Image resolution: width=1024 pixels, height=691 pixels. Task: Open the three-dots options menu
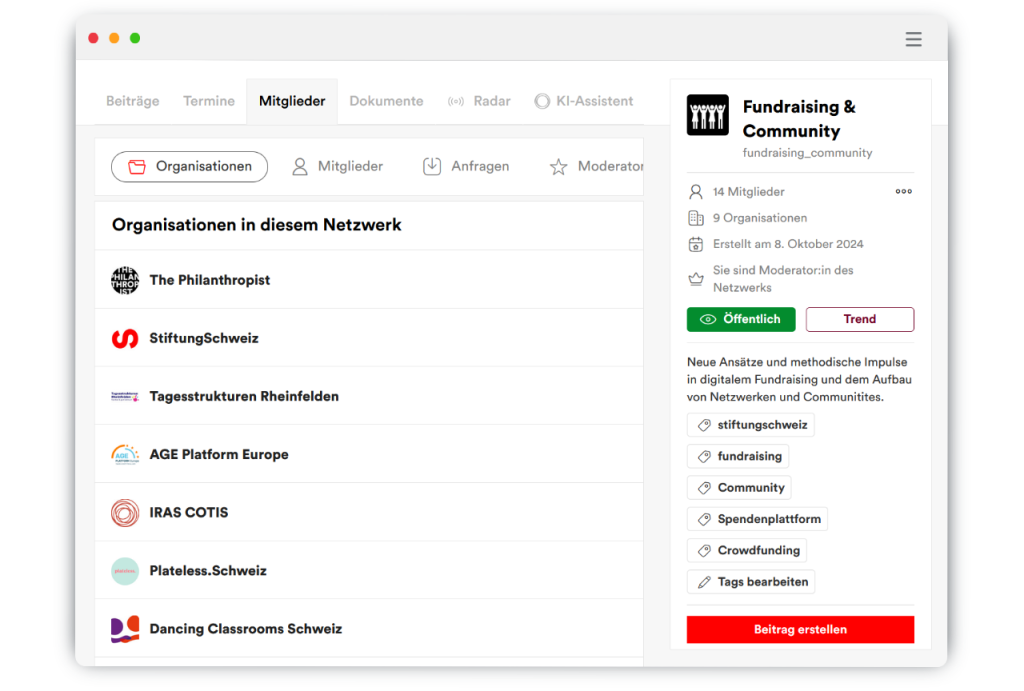(903, 191)
